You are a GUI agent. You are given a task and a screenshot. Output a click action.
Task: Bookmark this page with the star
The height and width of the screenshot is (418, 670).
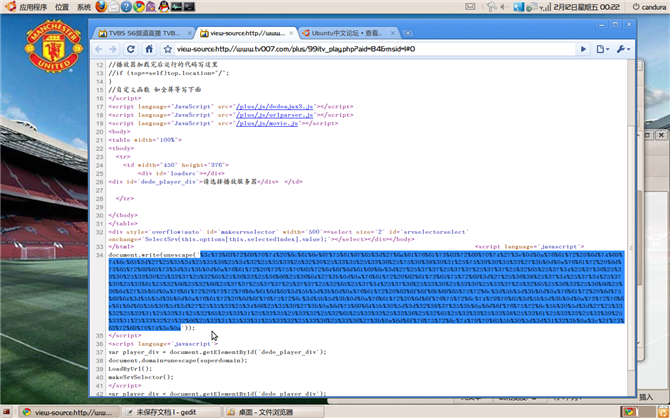tap(168, 49)
